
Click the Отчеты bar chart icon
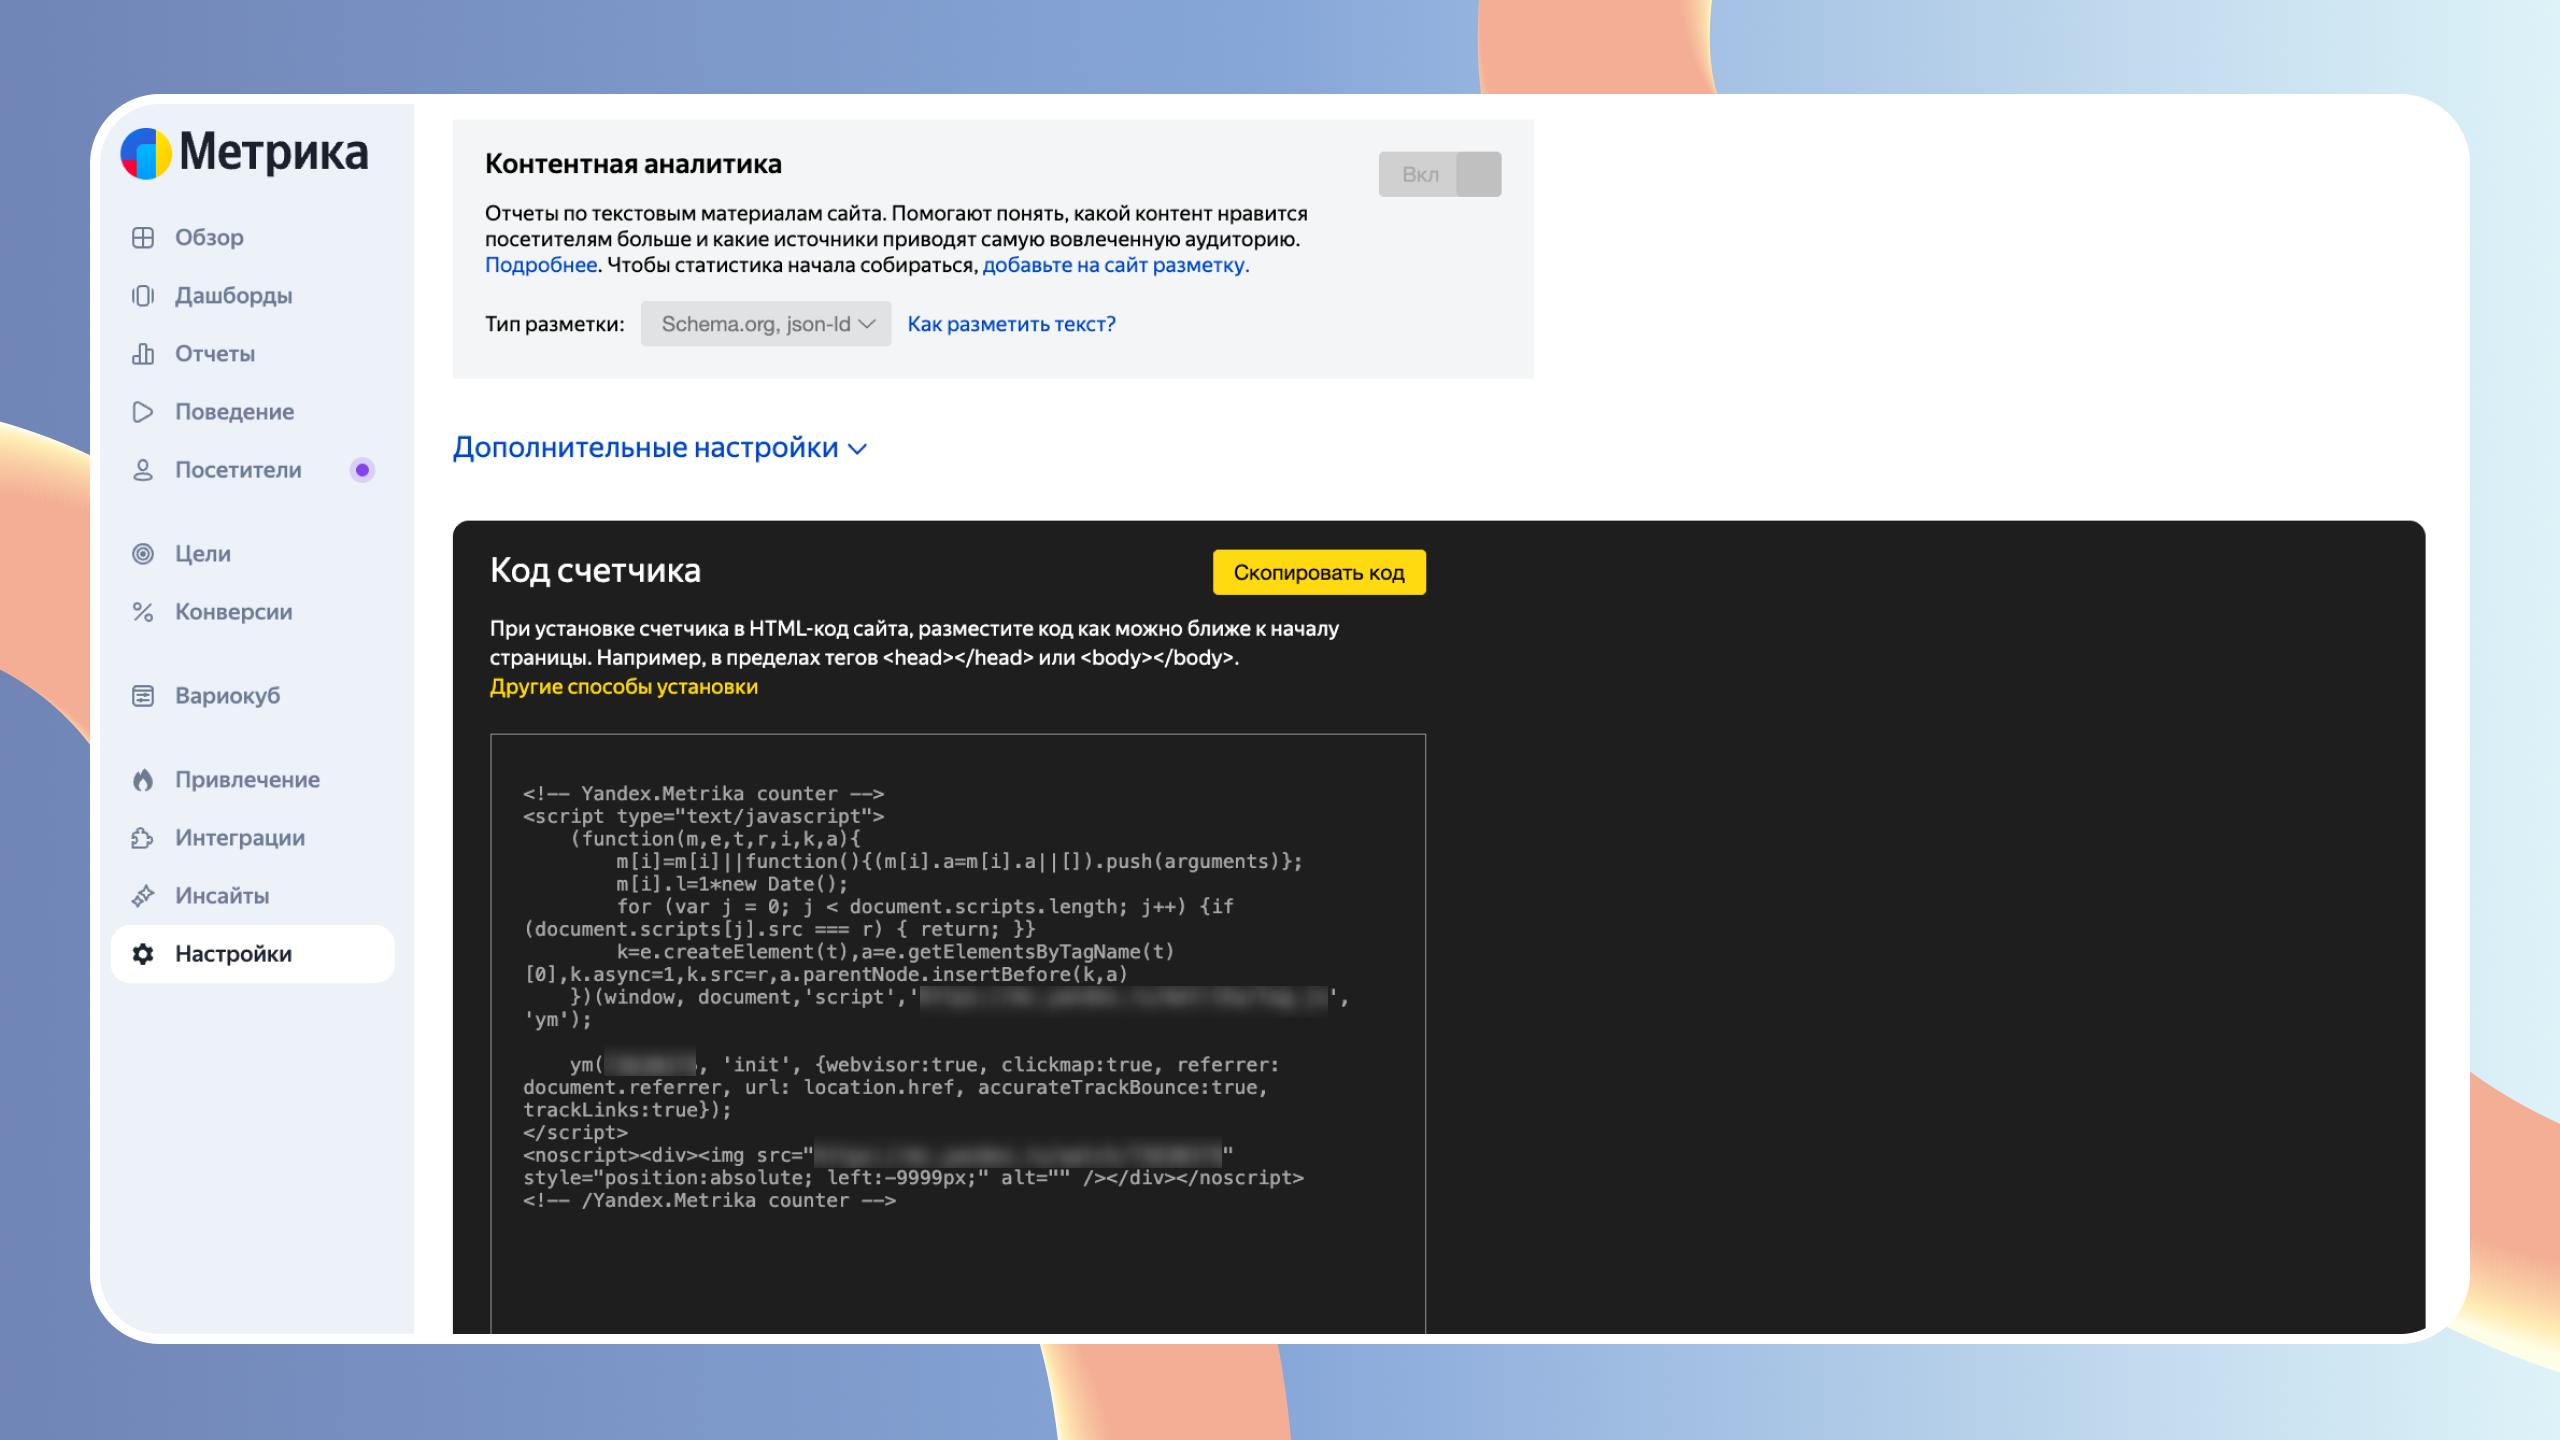143,353
